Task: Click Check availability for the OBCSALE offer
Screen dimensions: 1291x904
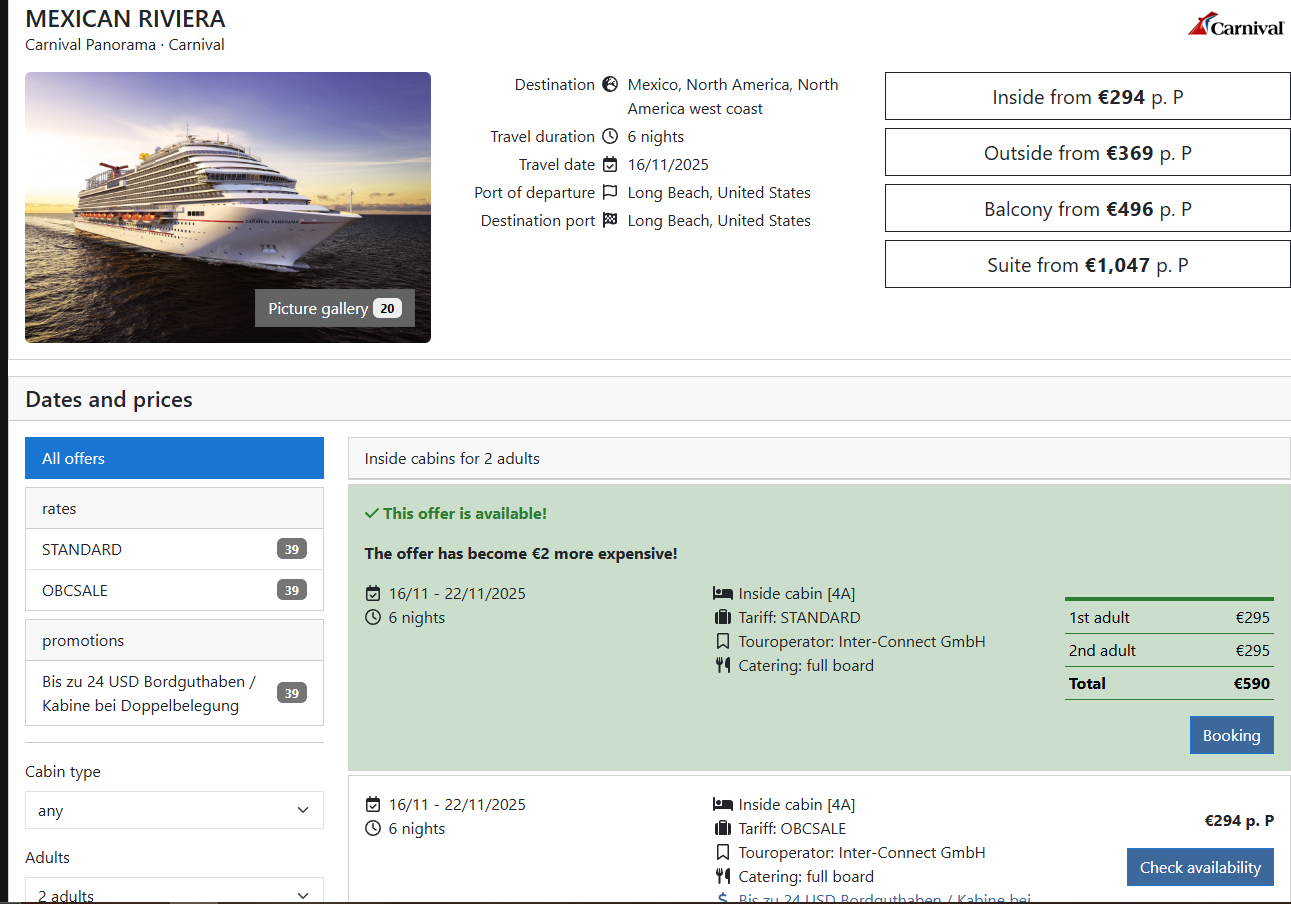Action: point(1200,867)
